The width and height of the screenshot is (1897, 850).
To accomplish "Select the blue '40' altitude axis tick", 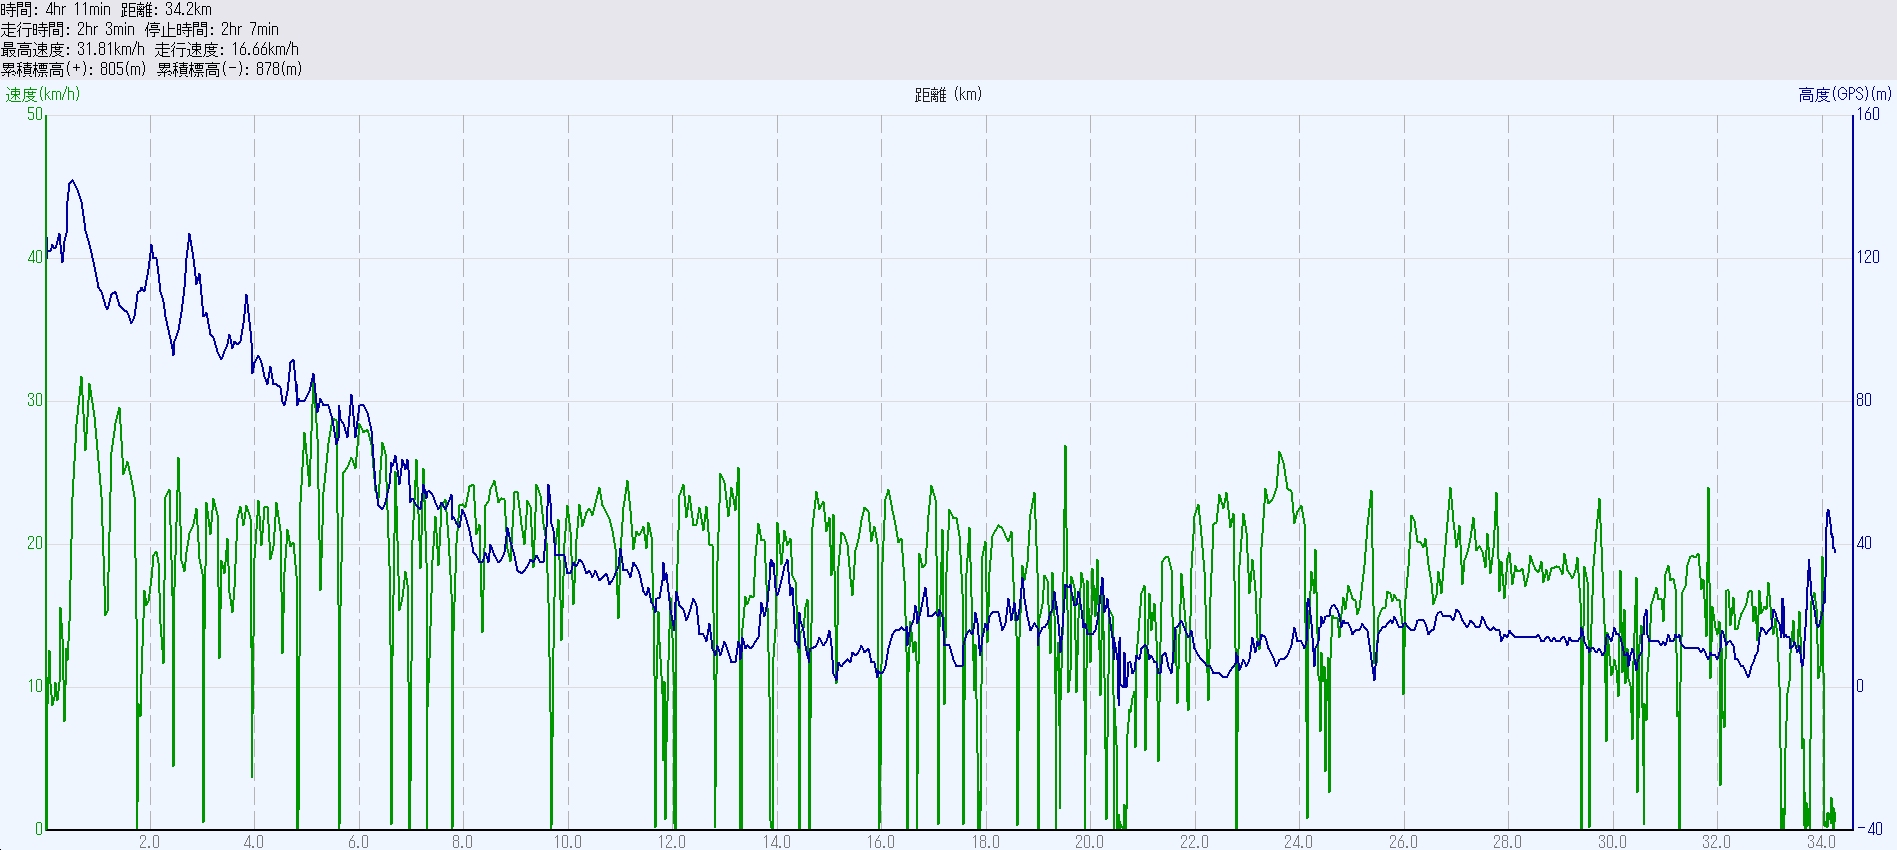I will point(1864,543).
